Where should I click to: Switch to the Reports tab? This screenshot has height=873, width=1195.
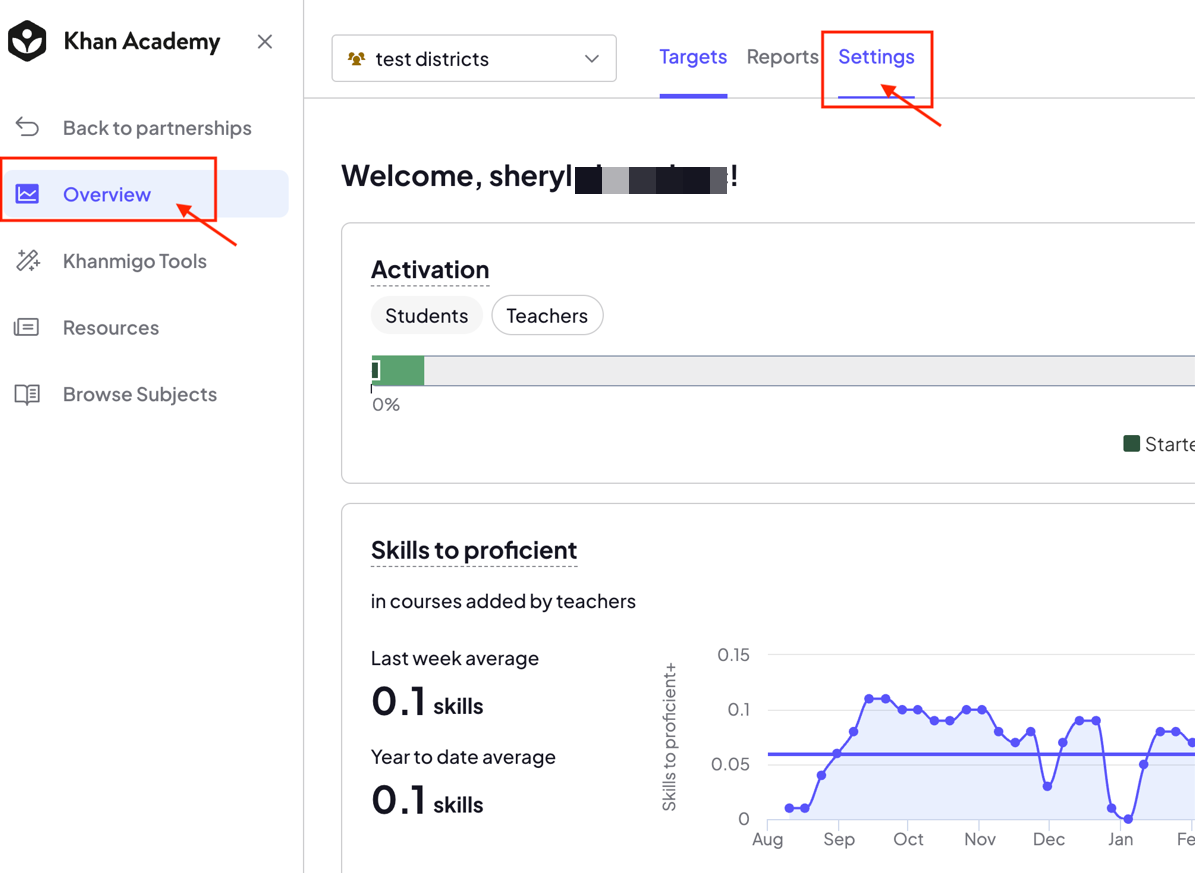[x=782, y=57]
